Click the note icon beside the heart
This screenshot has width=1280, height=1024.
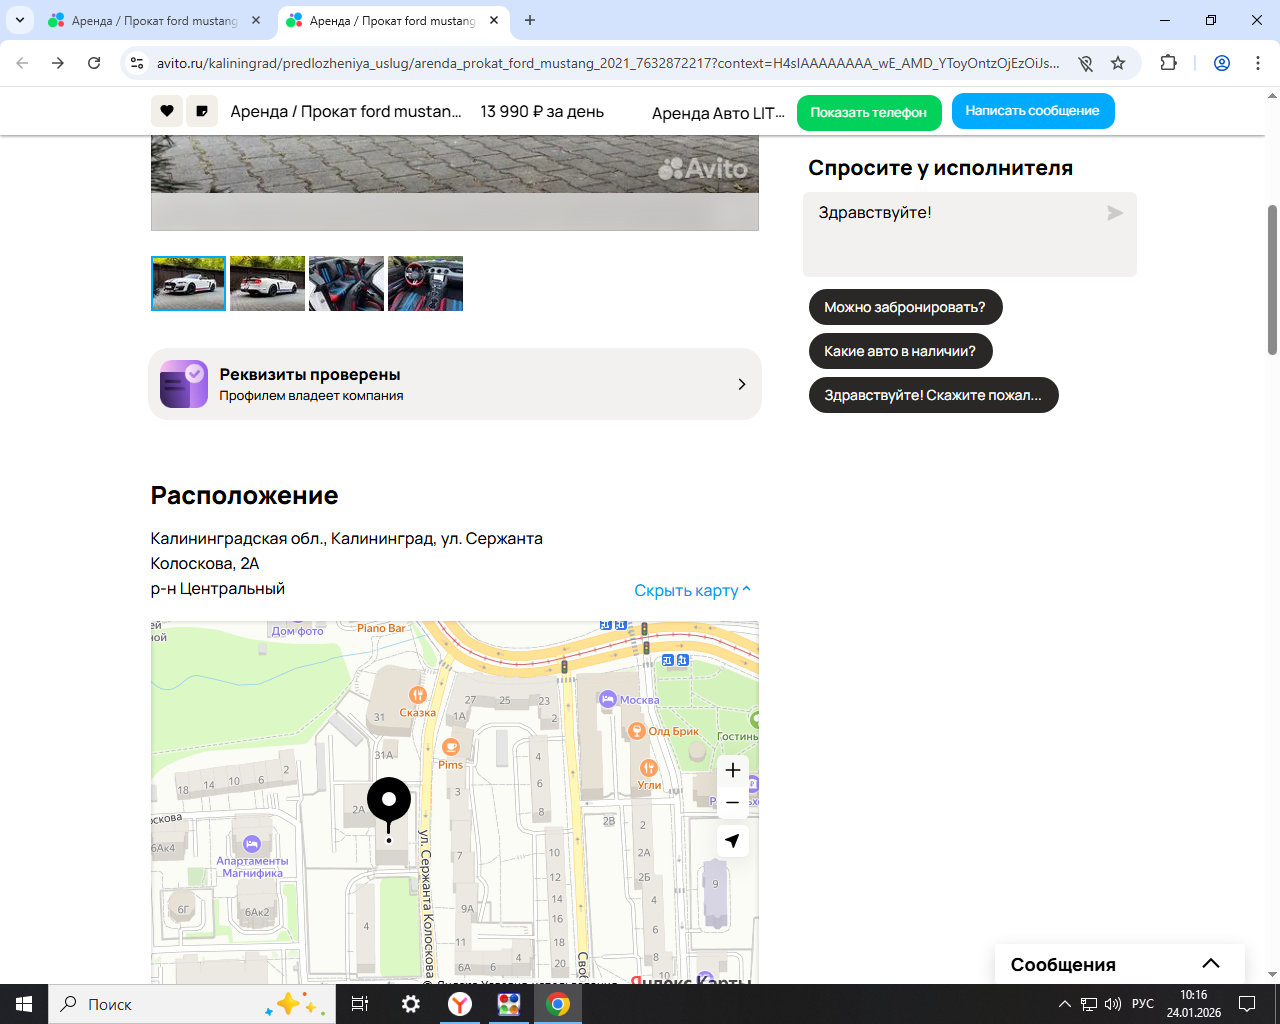click(x=202, y=111)
